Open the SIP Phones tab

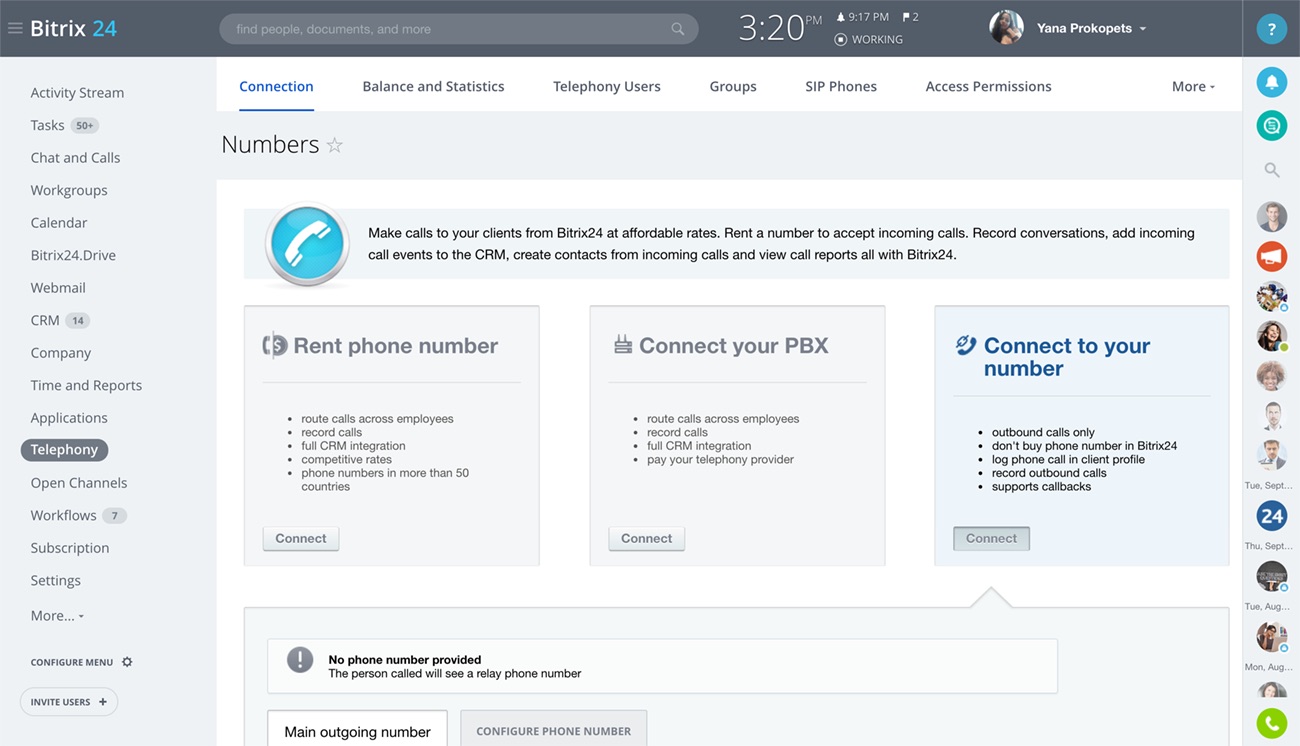840,87
